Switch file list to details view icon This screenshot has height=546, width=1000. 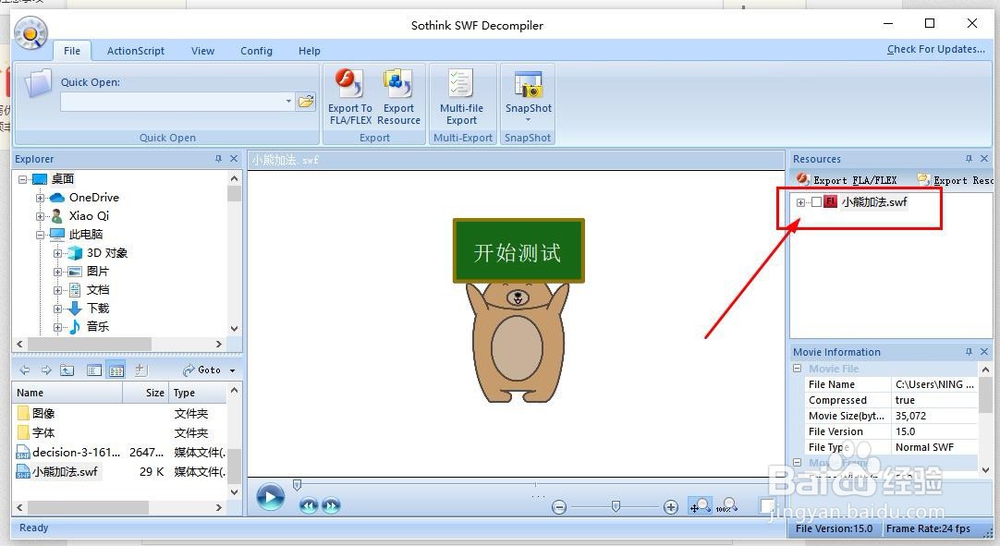[116, 370]
